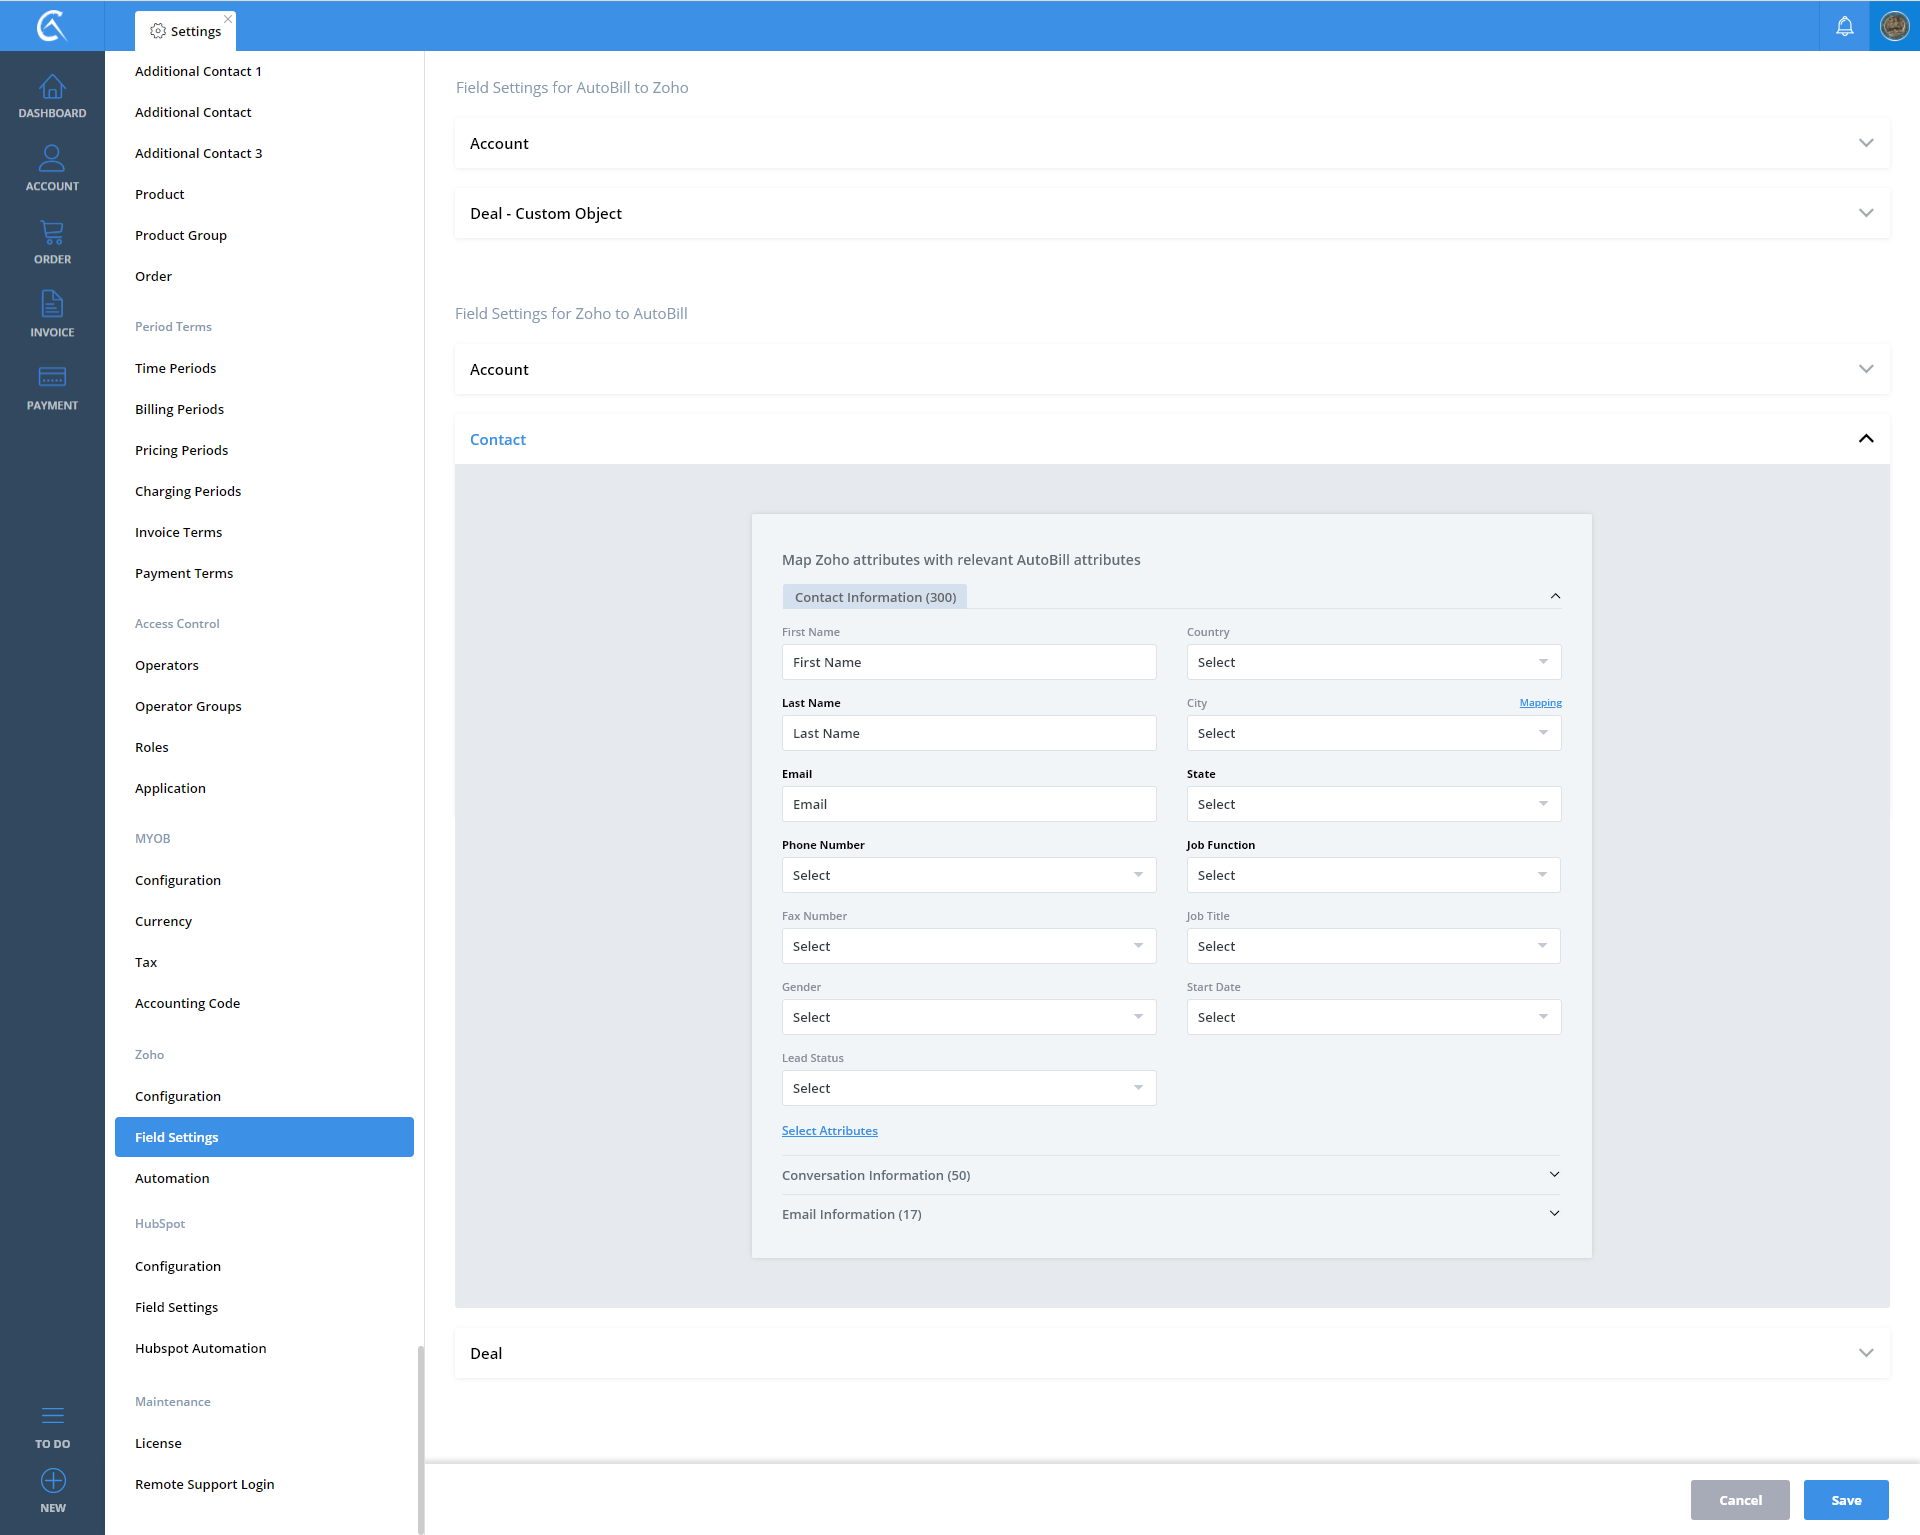Collapse the Contact panel chevron
Viewport: 1920px width, 1535px height.
[x=1865, y=439]
